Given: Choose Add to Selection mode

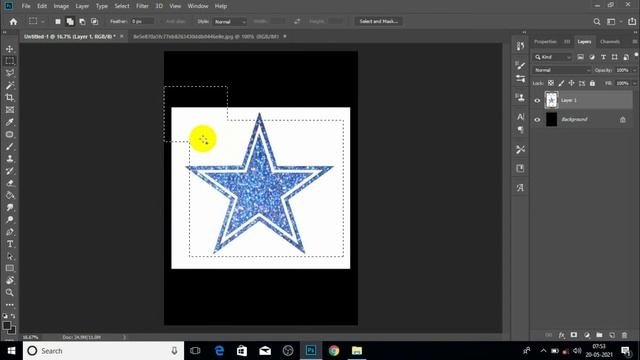Looking at the screenshot, I should pyautogui.click(x=70, y=22).
